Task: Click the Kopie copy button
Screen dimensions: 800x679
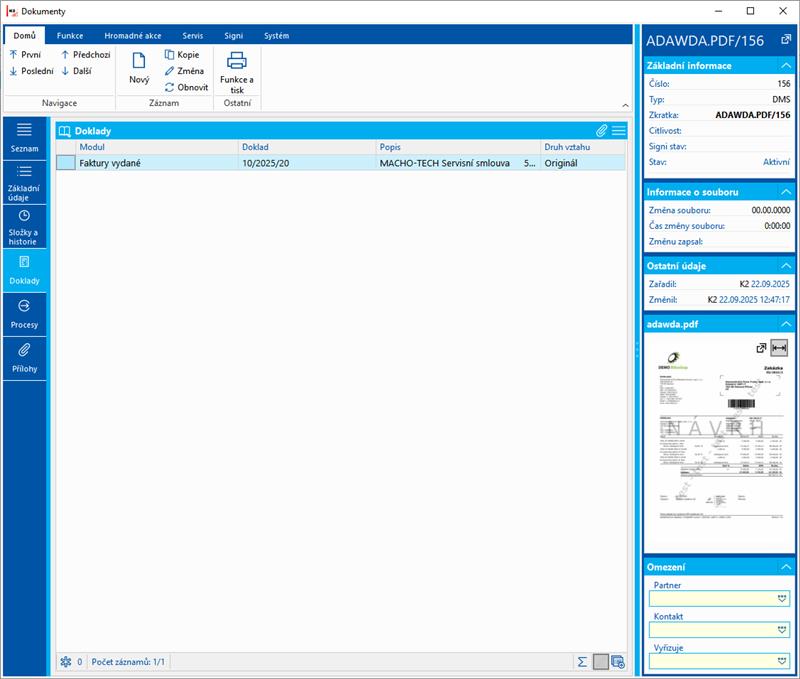Action: point(182,55)
